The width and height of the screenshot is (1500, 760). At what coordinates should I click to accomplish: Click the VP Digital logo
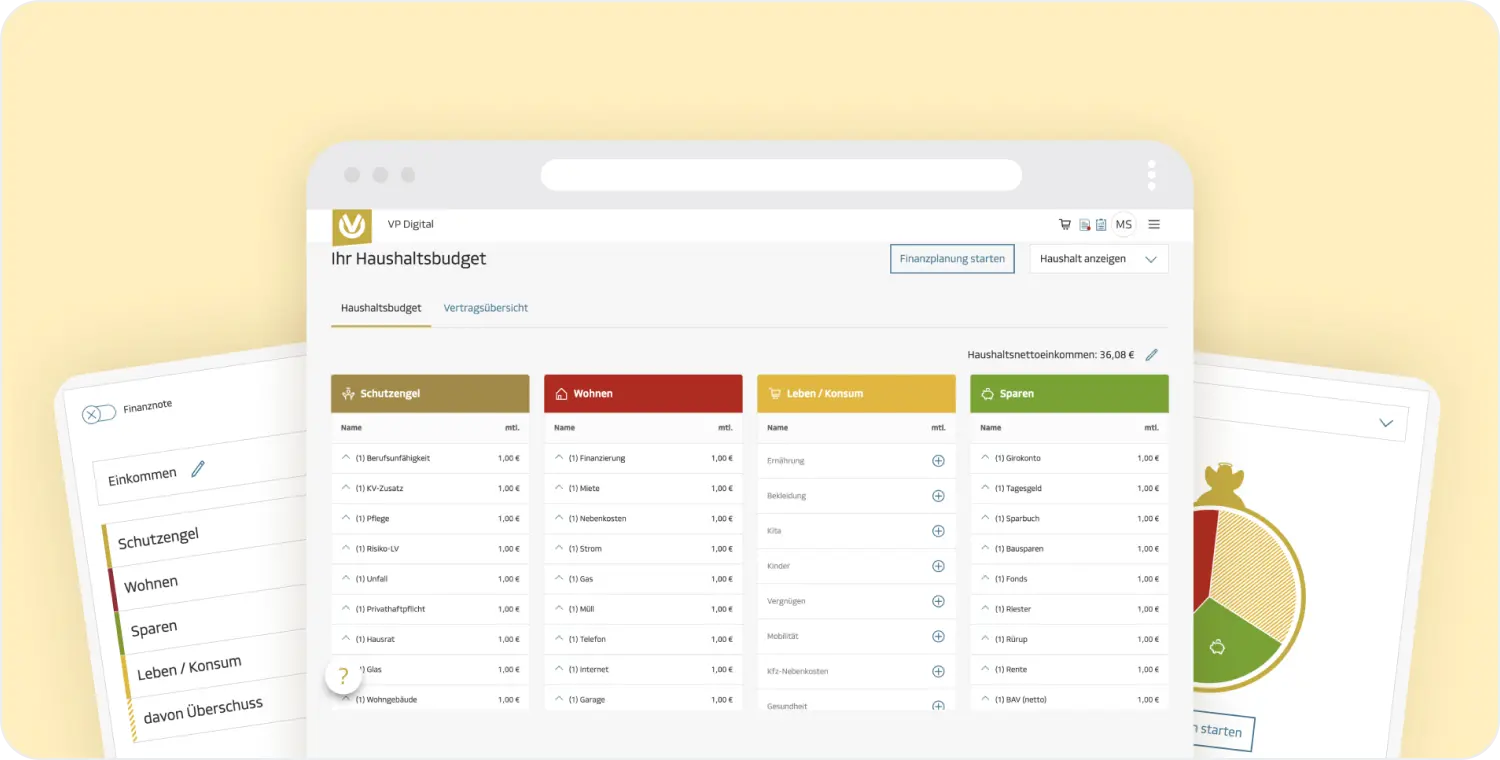pyautogui.click(x=352, y=226)
